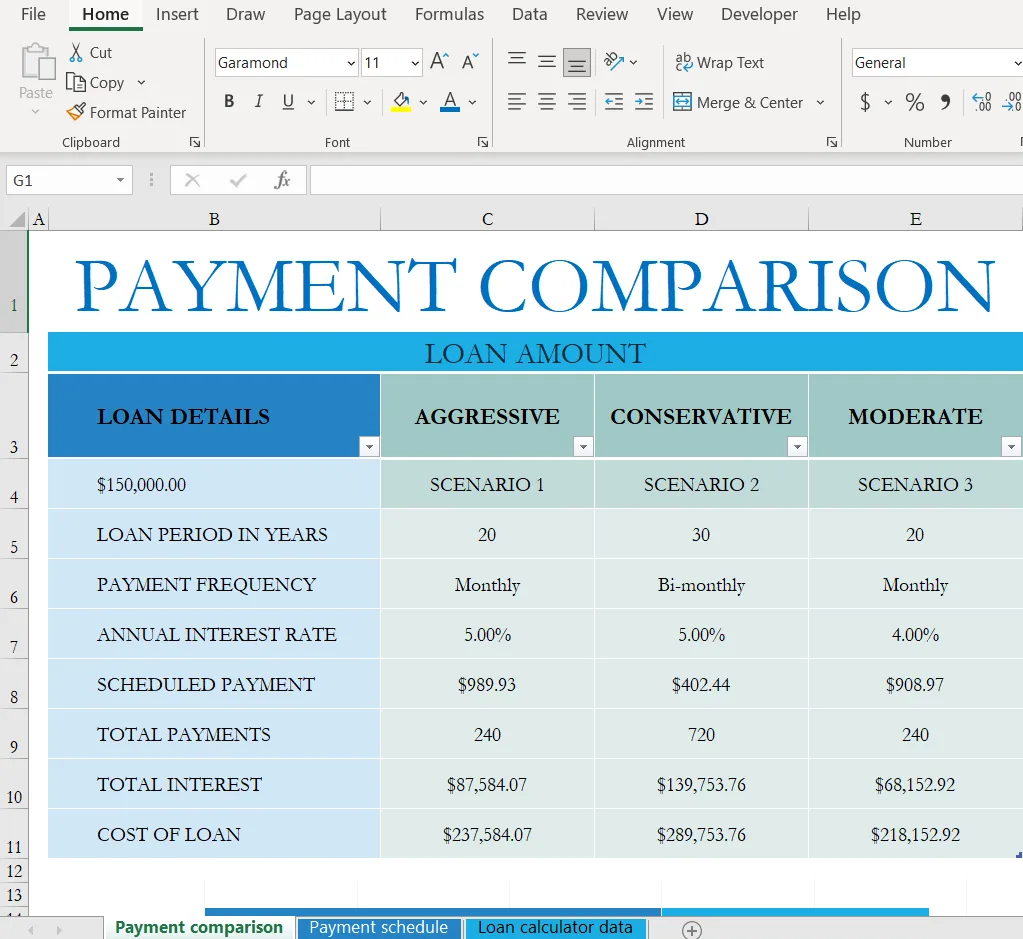
Task: Toggle Underline formatting
Action: [288, 101]
